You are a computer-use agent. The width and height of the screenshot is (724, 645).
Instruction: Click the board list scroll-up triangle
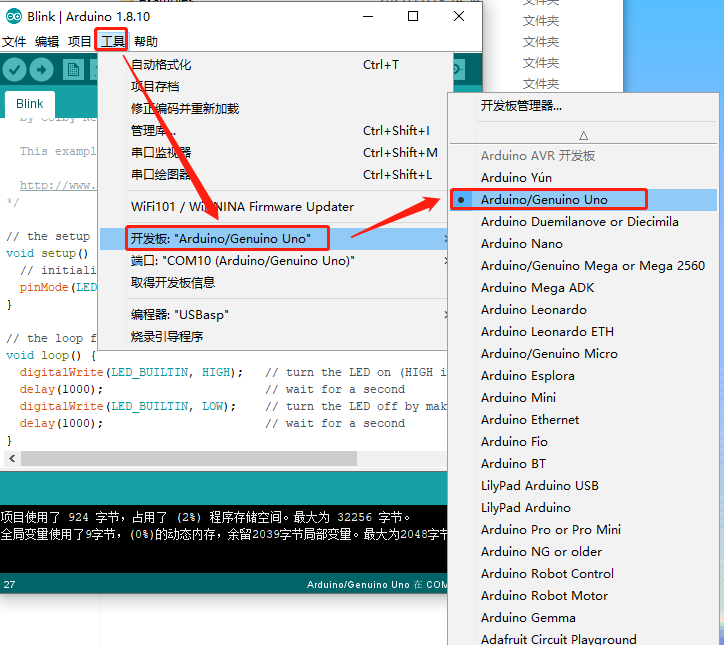584,136
